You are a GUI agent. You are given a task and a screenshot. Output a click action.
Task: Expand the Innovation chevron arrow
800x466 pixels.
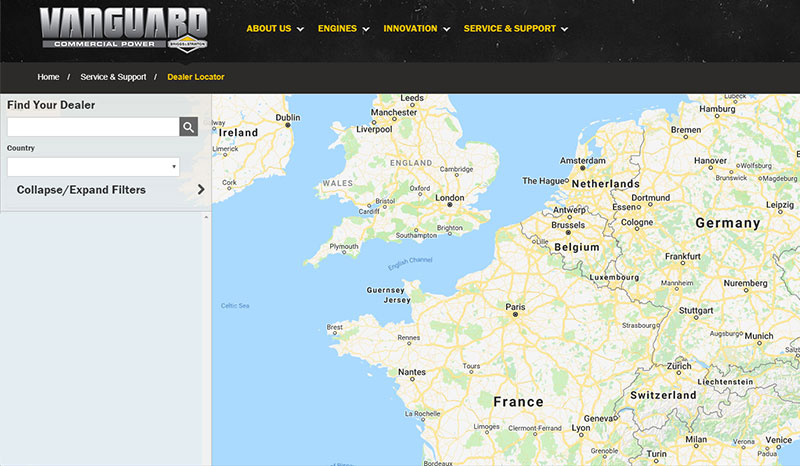[446, 29]
